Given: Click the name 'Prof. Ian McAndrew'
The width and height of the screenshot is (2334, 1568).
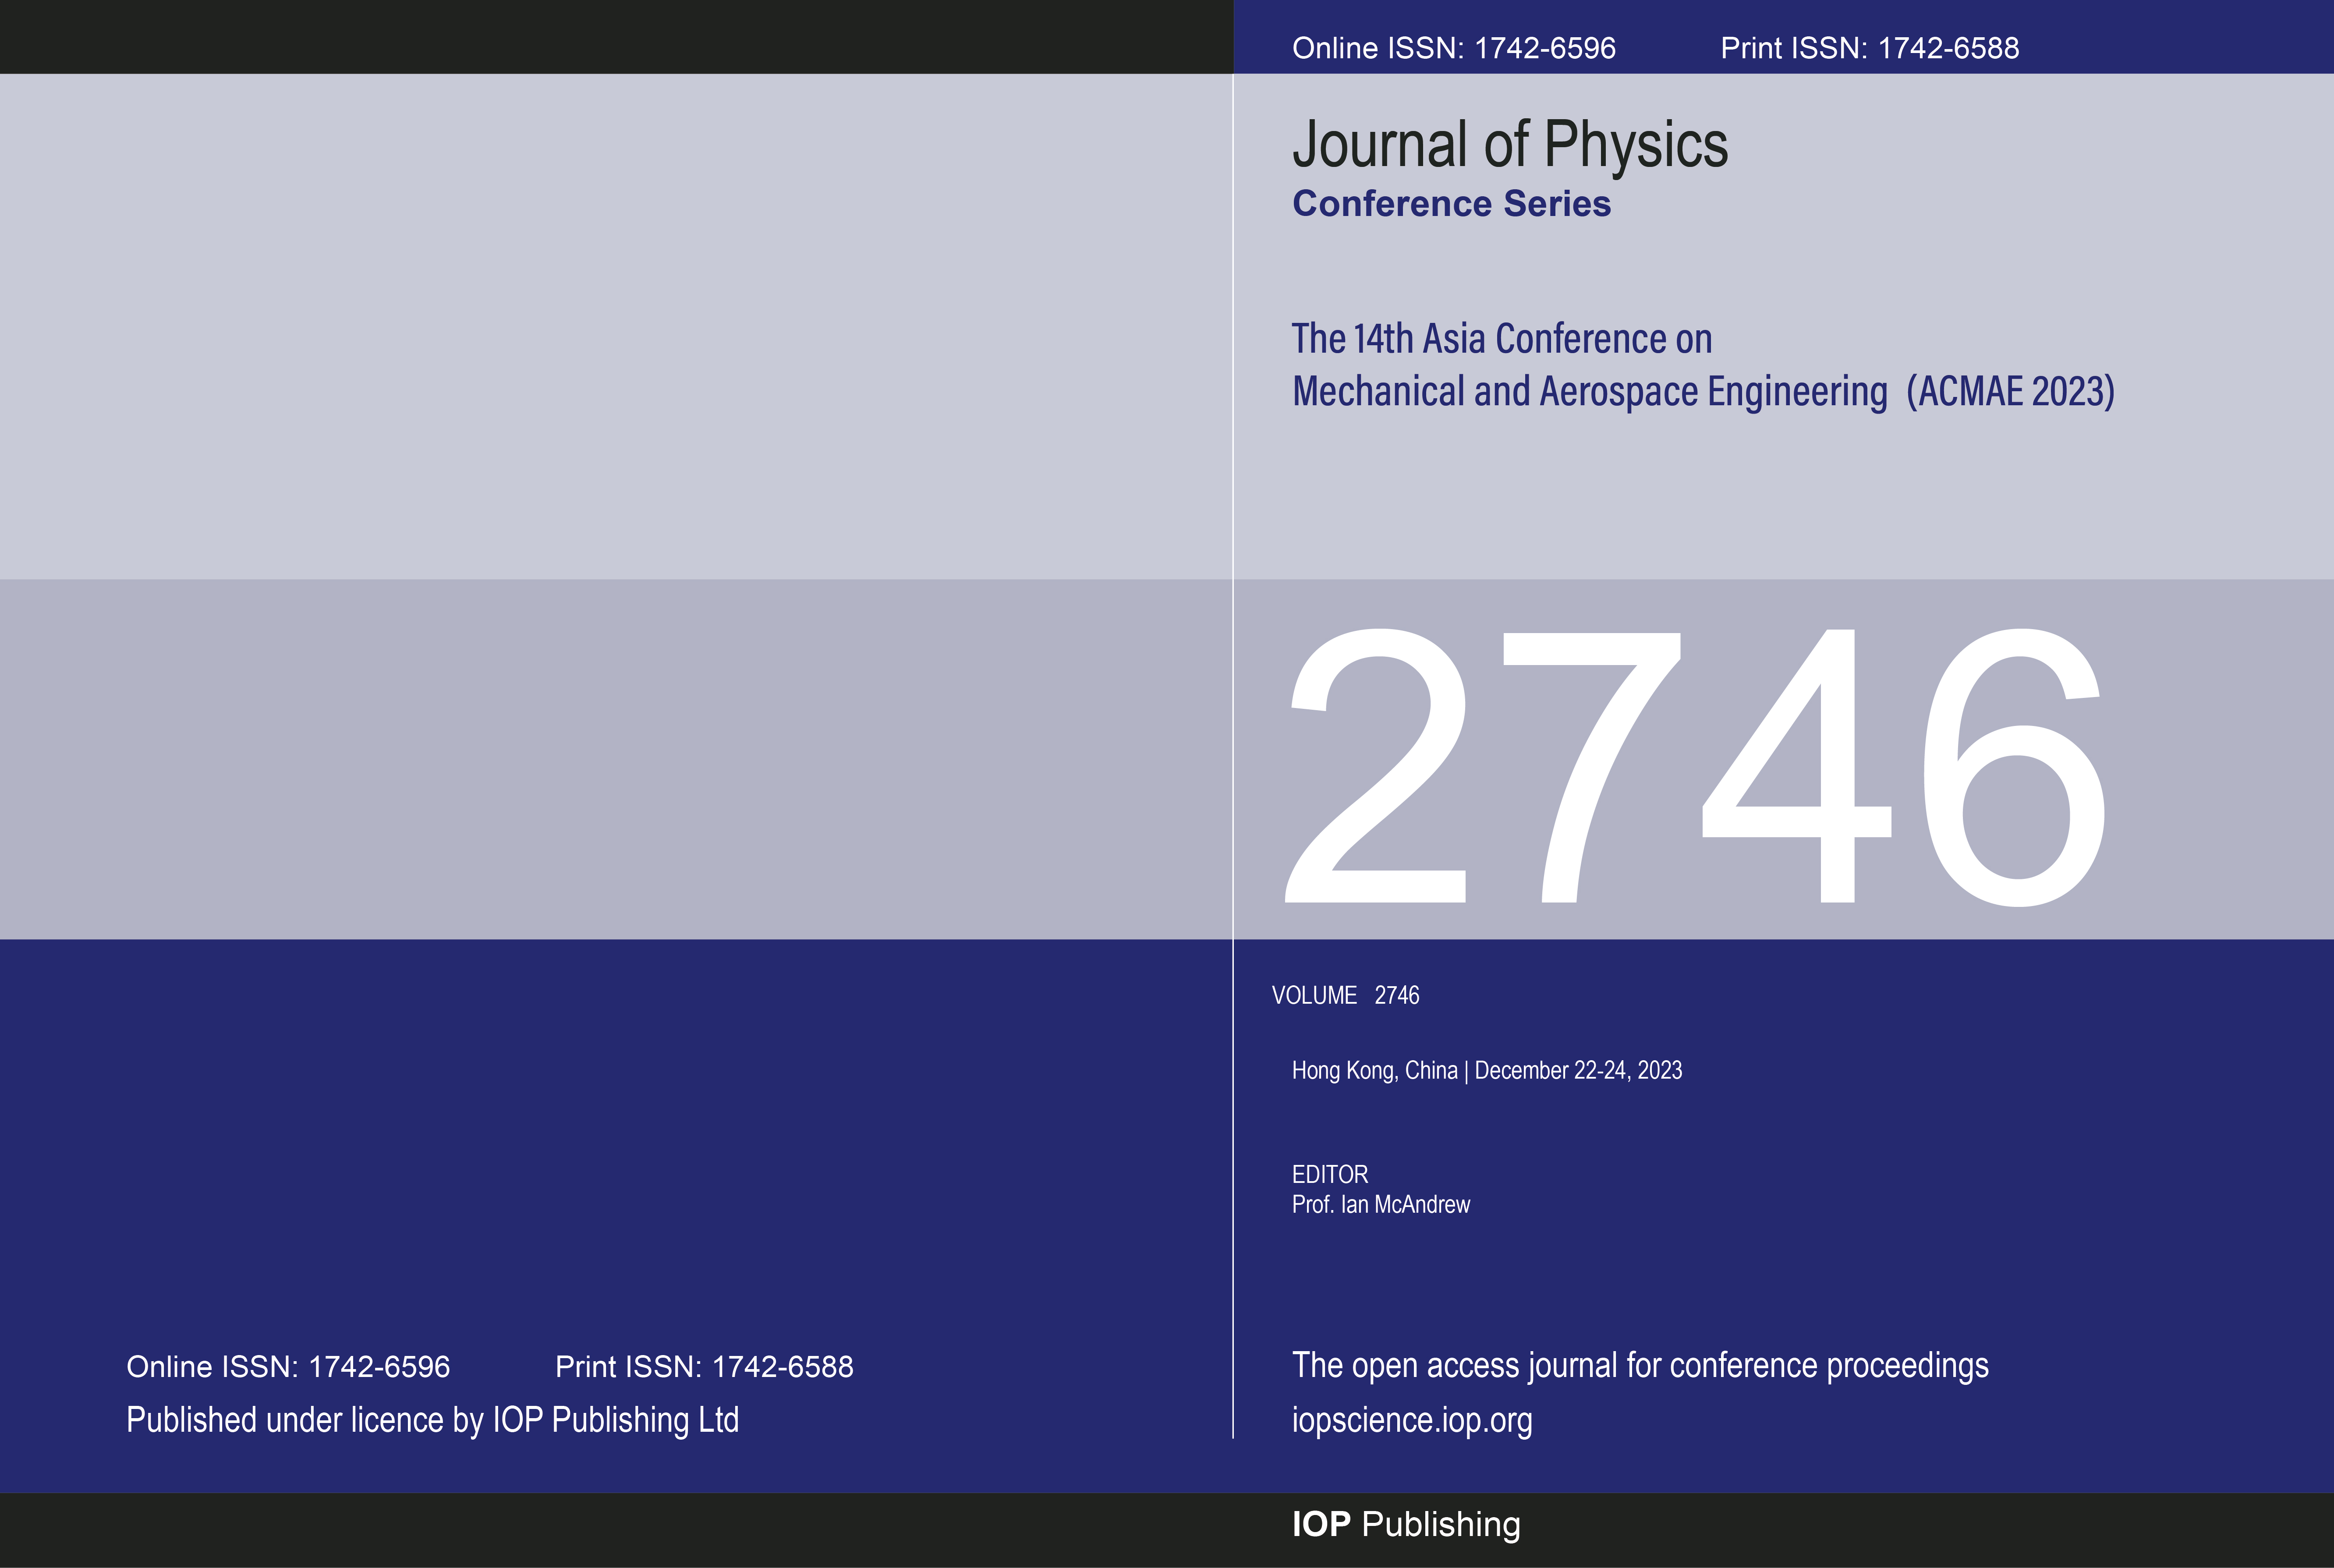Looking at the screenshot, I should [1381, 1204].
